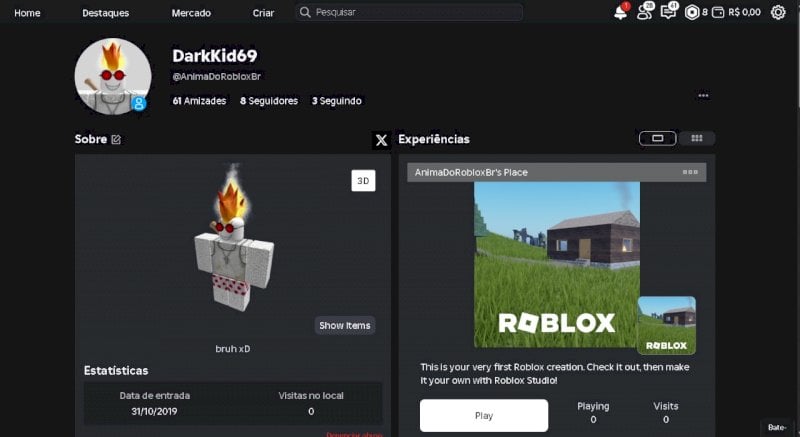Image resolution: width=800 pixels, height=437 pixels.
Task: Open the 61 Amizades list
Action: pyautogui.click(x=199, y=101)
